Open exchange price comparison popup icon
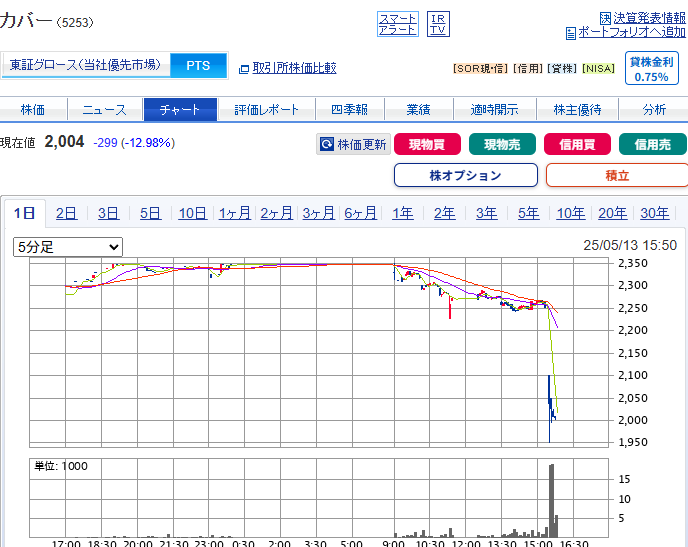 coord(243,69)
